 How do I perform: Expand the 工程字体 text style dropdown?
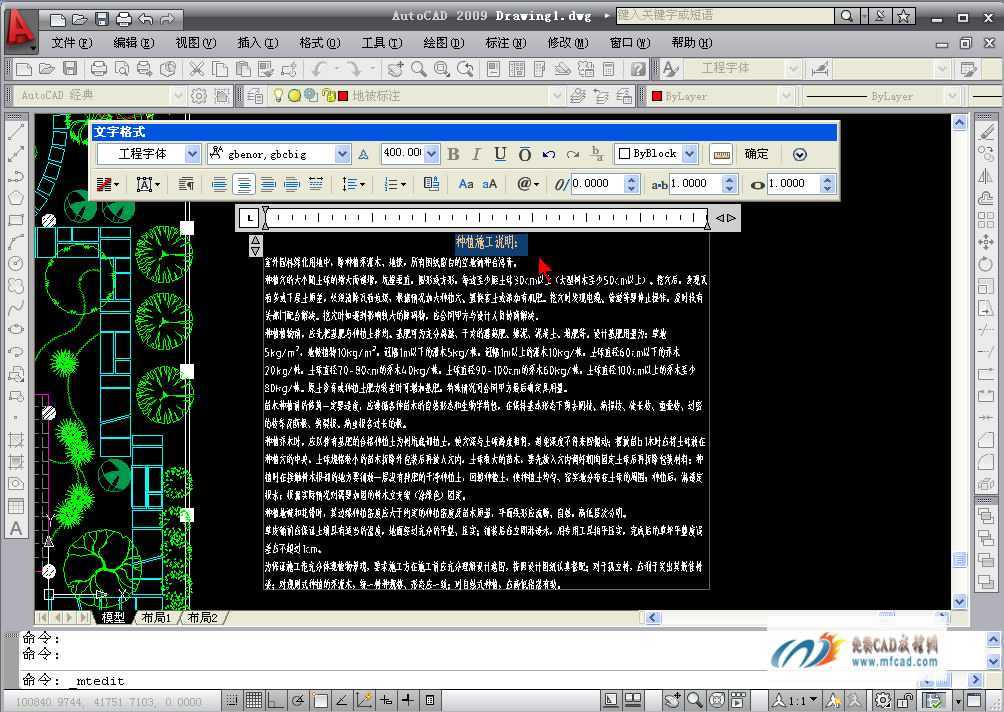pos(192,154)
